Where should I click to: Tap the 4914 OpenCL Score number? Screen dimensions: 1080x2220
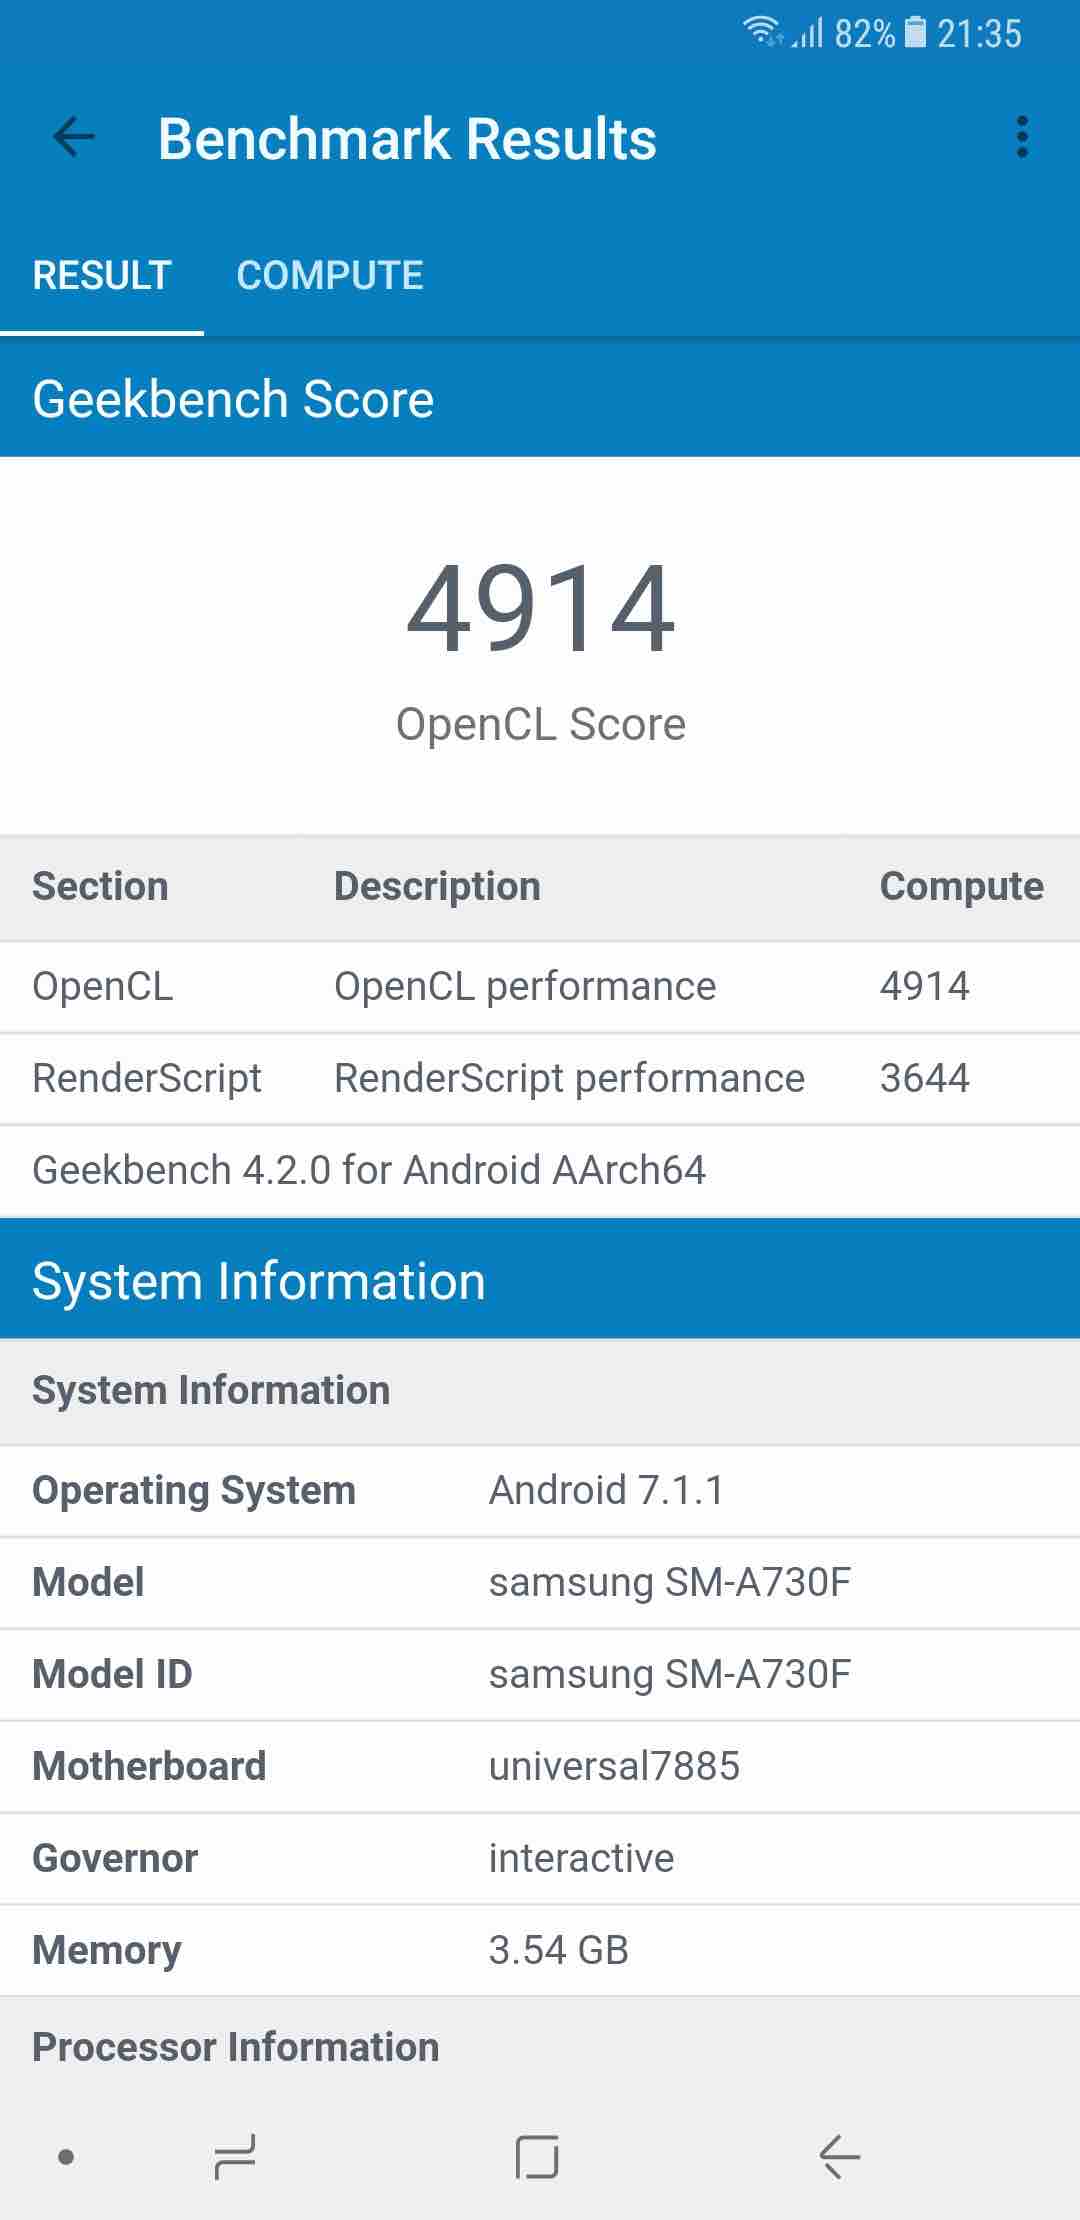[x=541, y=609]
